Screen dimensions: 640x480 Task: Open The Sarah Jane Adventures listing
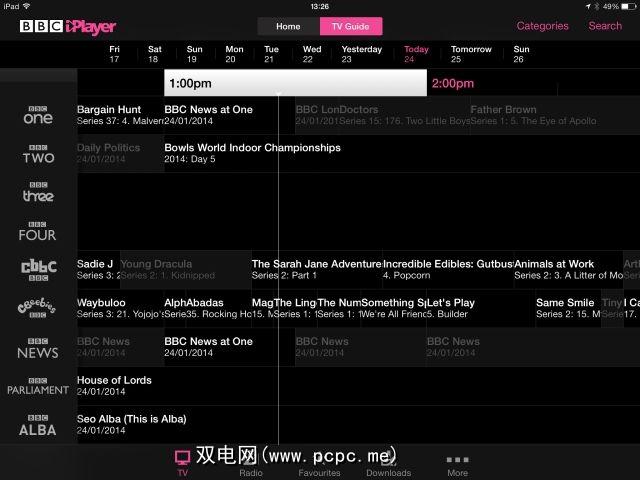[317, 269]
